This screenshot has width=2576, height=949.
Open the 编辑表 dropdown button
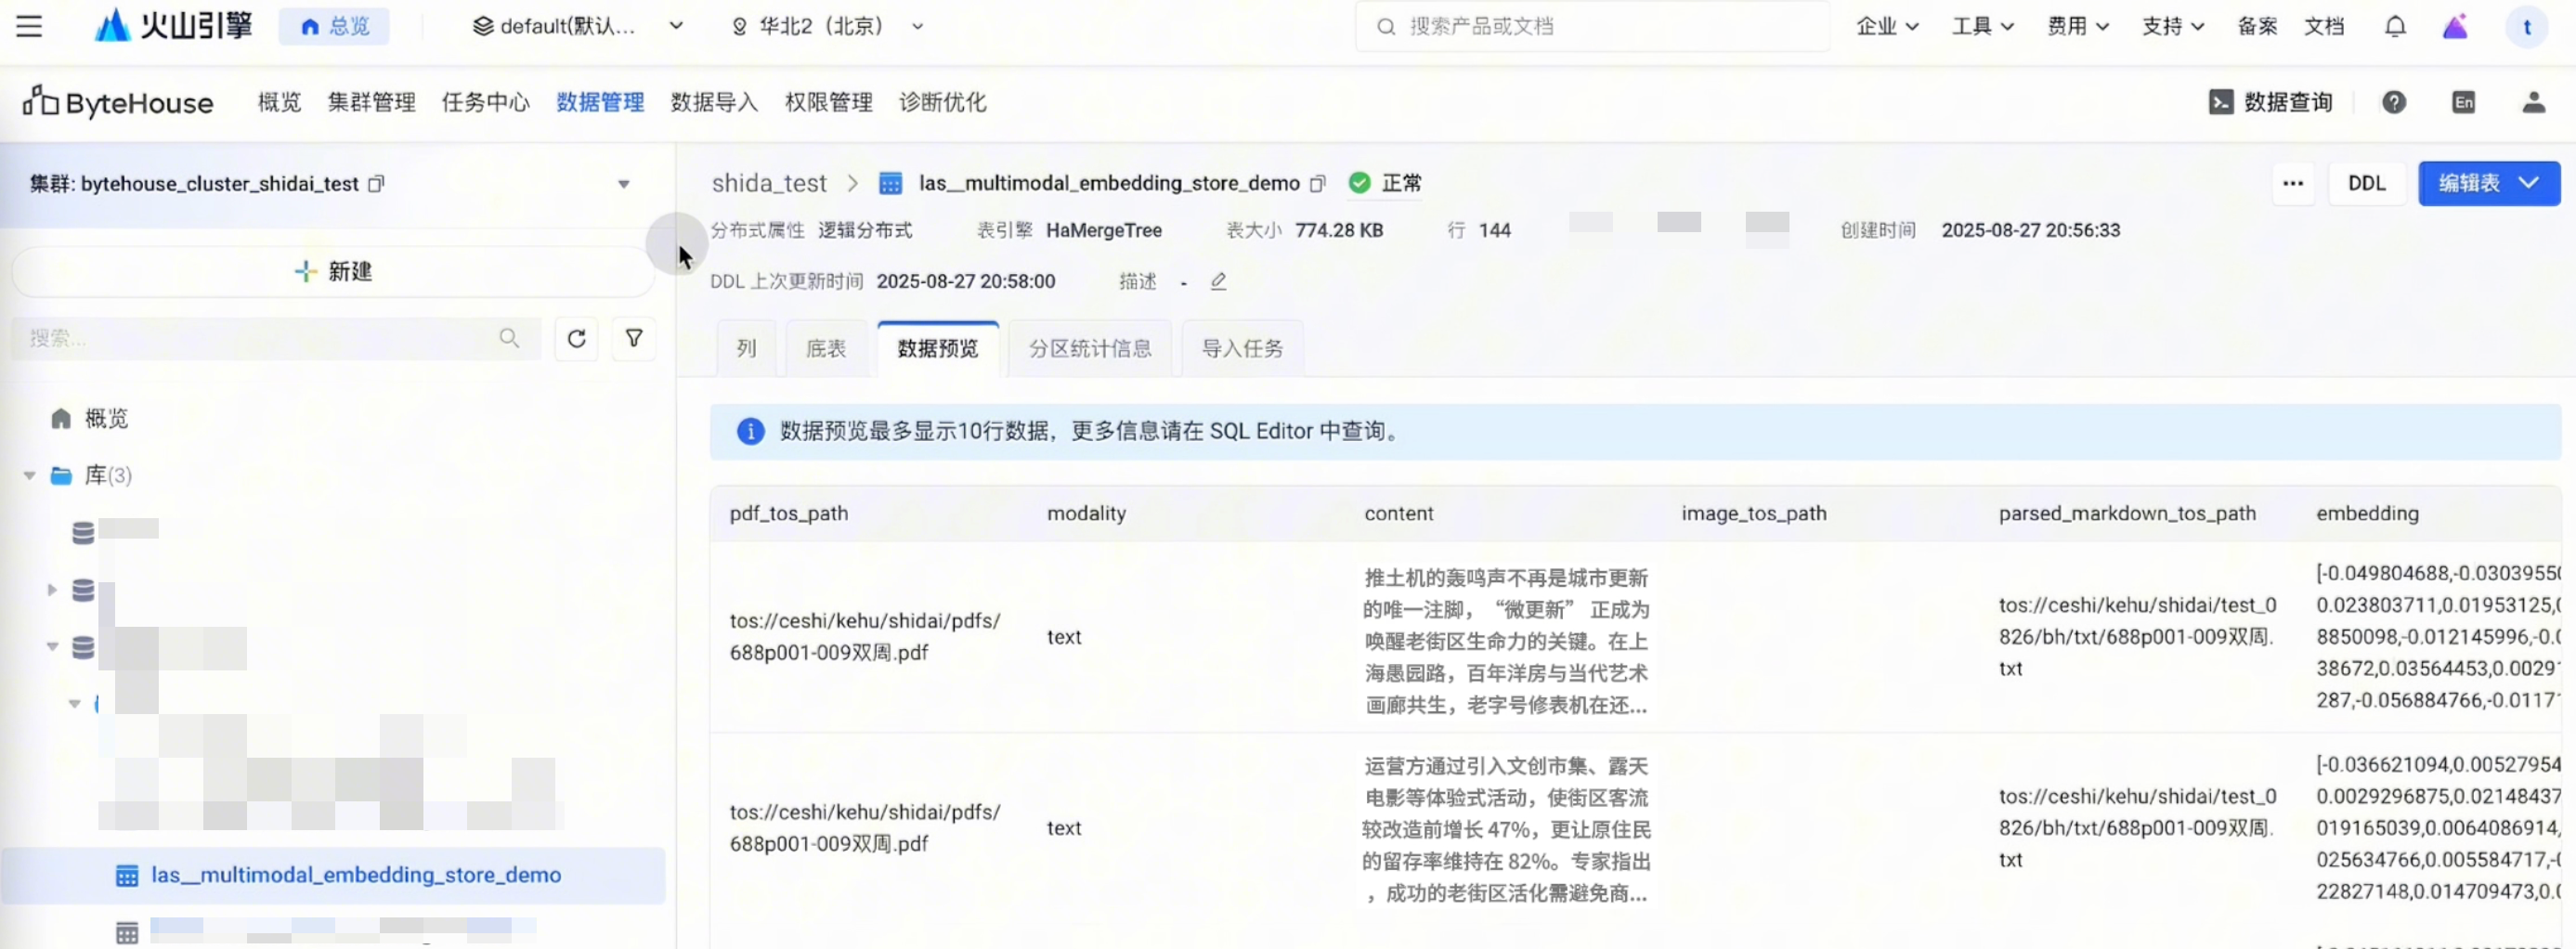click(x=2489, y=184)
